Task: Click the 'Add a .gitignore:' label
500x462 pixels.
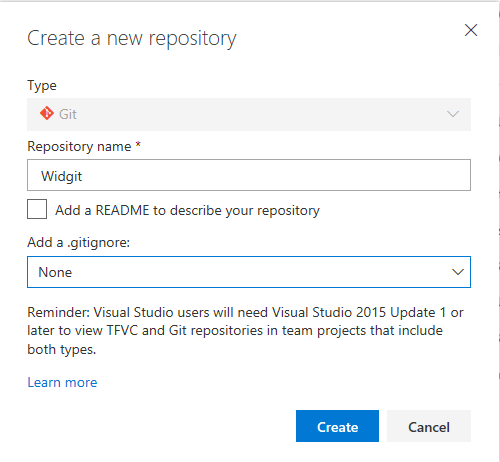Action: 79,242
